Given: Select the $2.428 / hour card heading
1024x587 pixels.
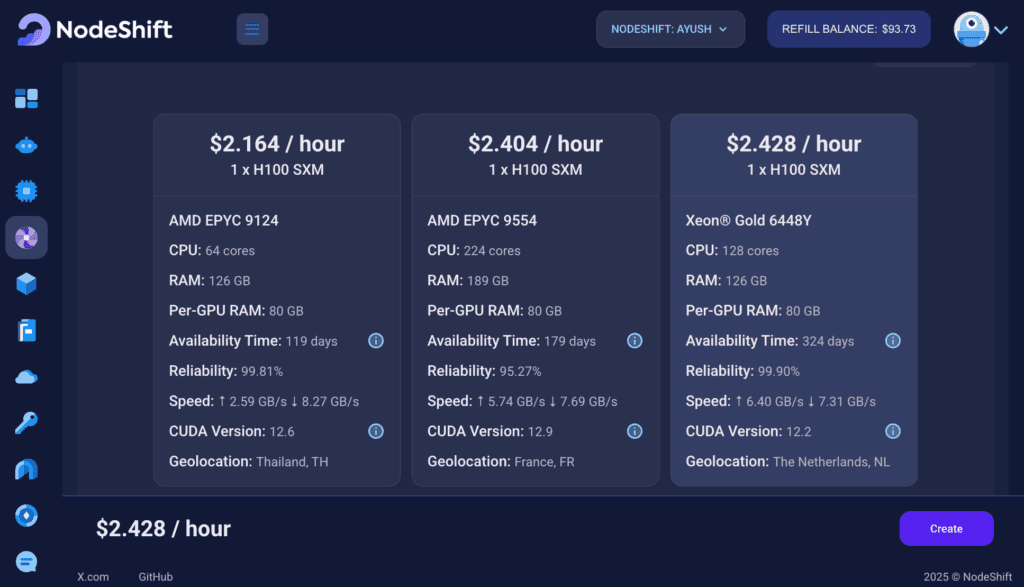Looking at the screenshot, I should [x=794, y=144].
